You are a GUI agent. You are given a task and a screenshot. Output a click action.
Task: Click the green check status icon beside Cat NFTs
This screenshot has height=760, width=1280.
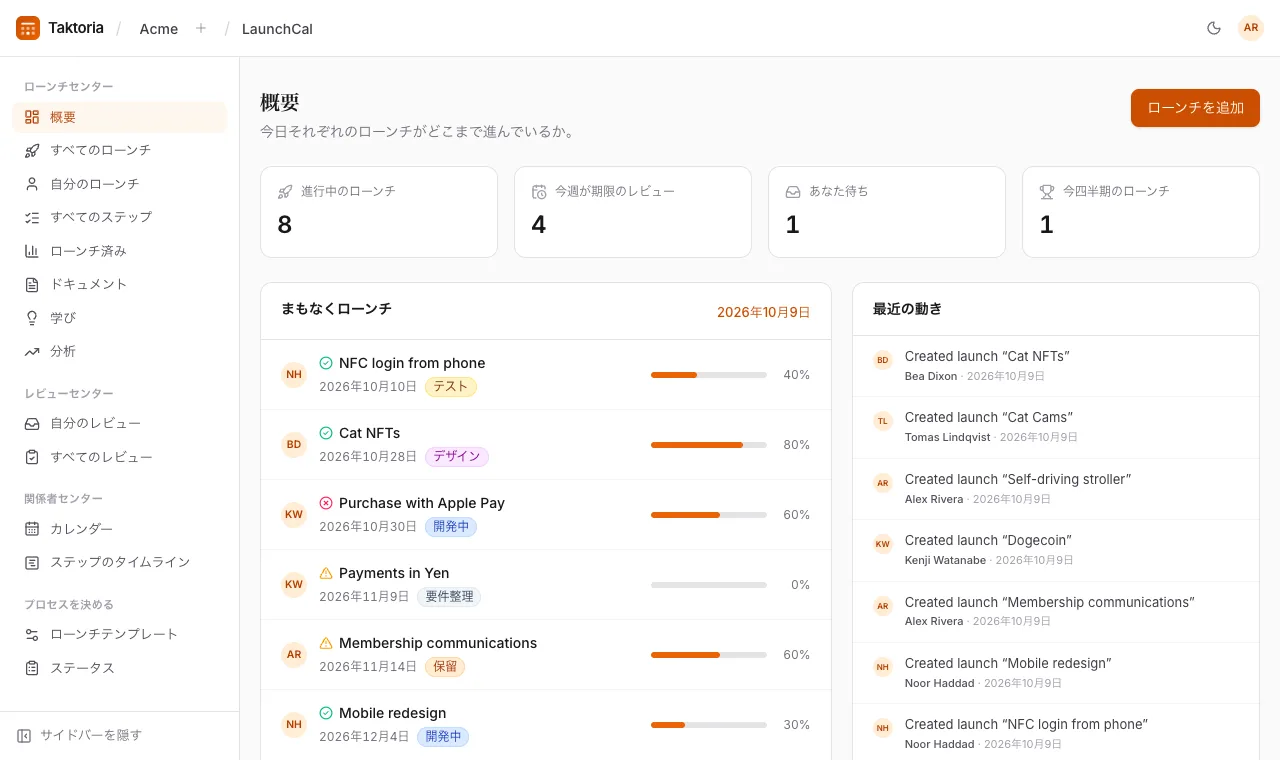(326, 433)
